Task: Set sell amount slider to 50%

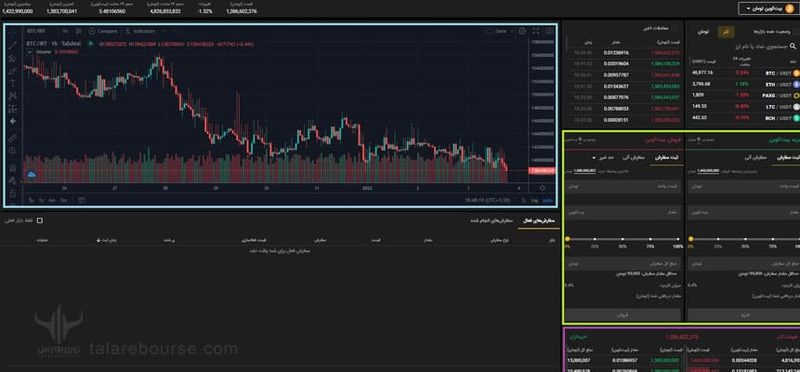Action: [x=623, y=239]
